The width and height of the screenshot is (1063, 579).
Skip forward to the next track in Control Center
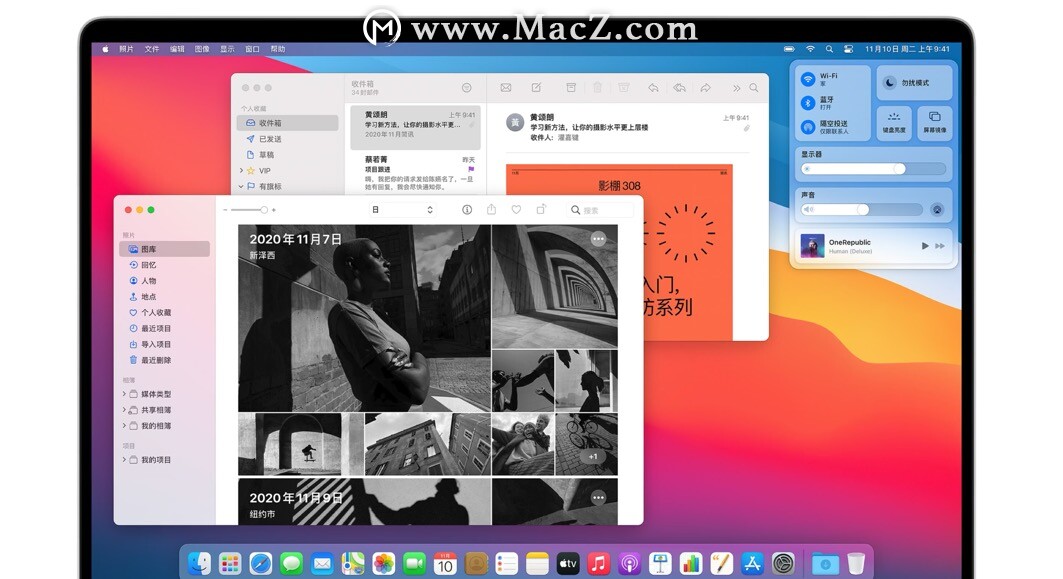[x=940, y=245]
